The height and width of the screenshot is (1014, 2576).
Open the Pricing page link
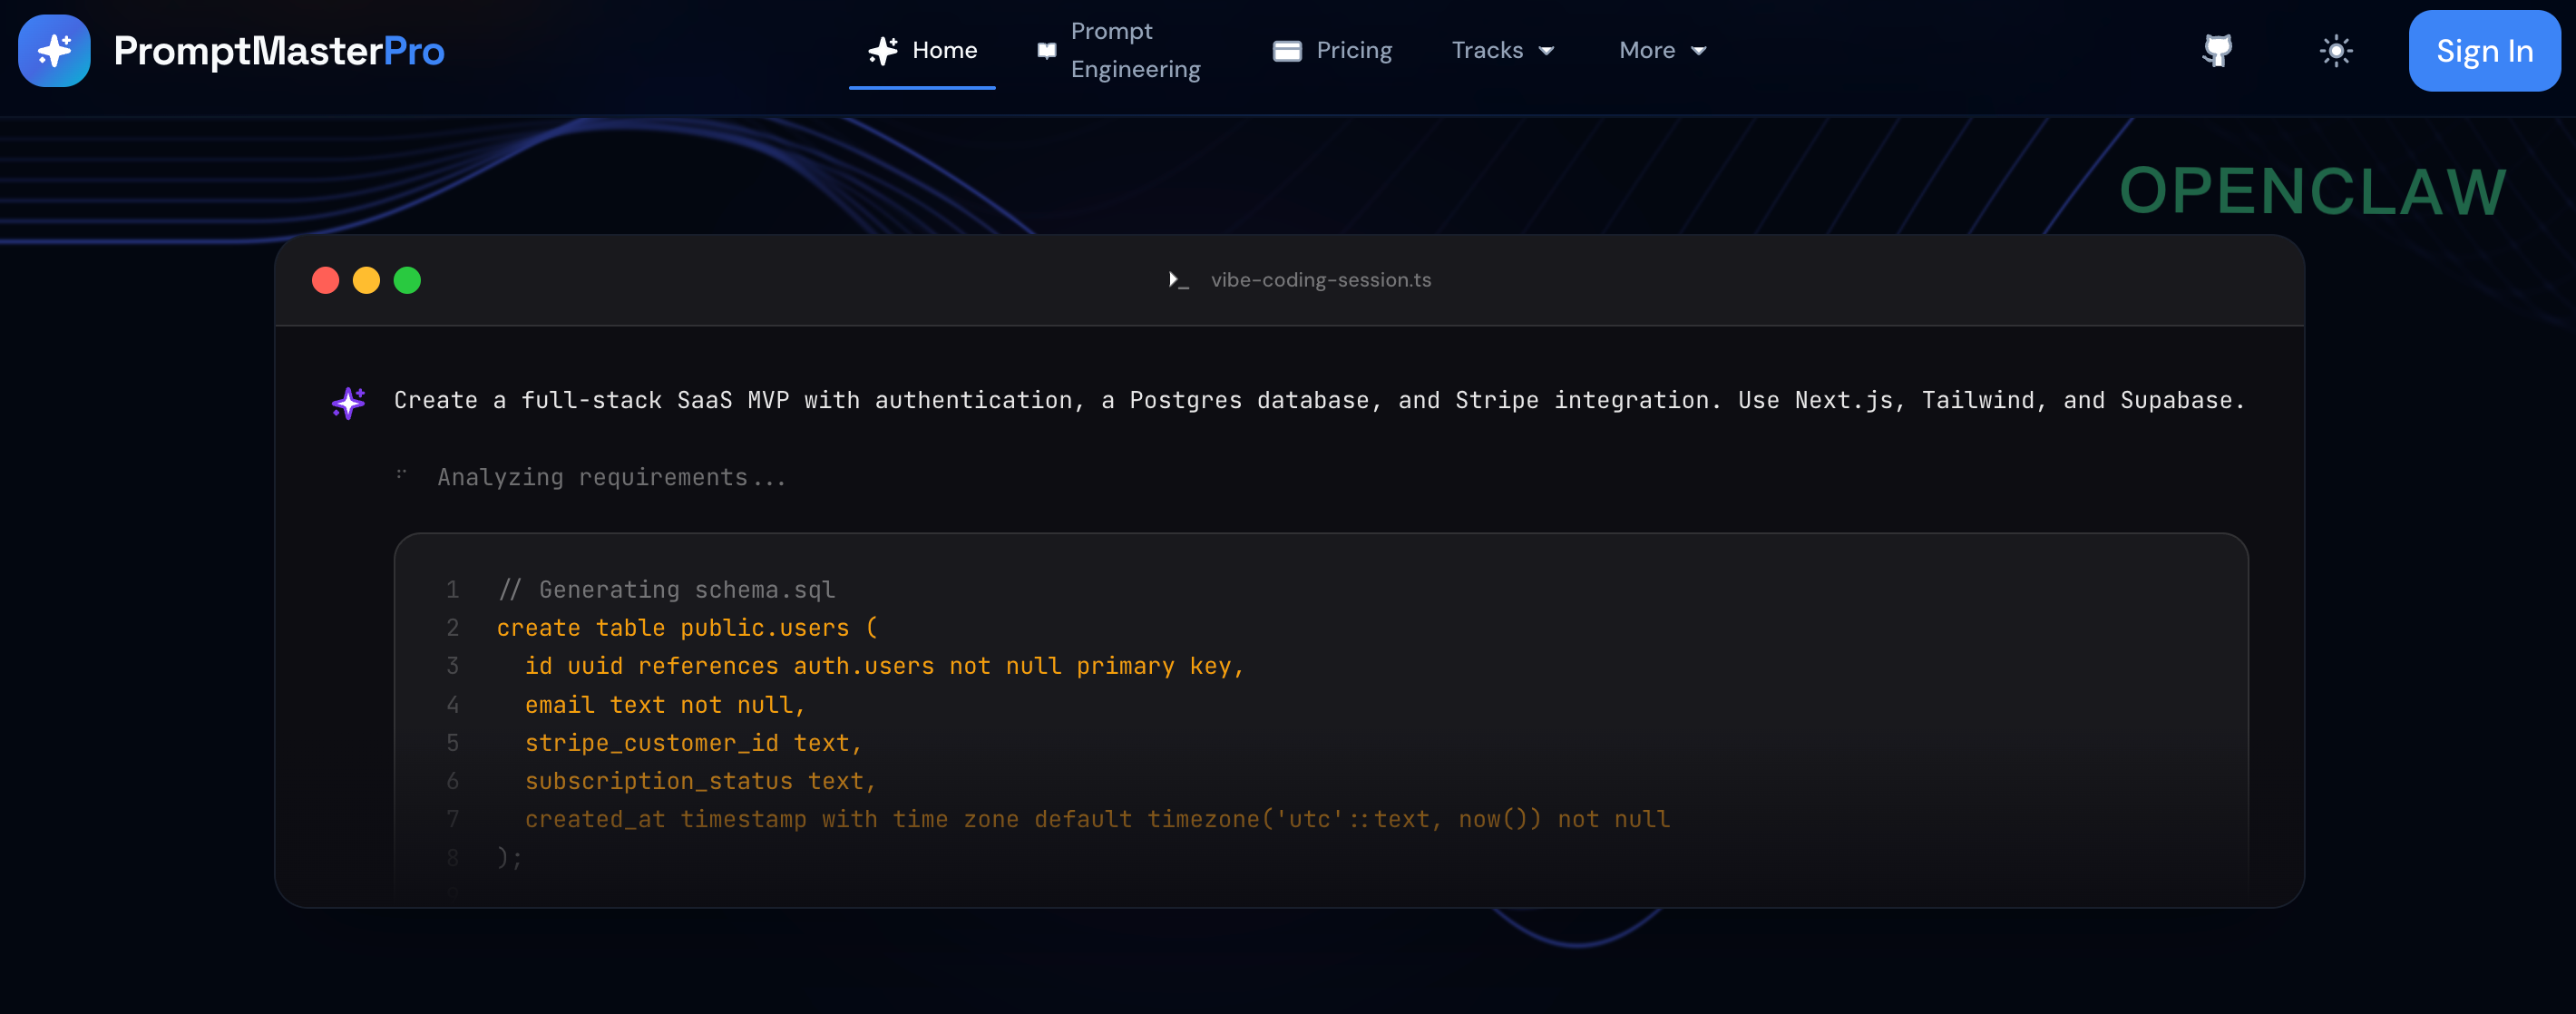(1353, 51)
